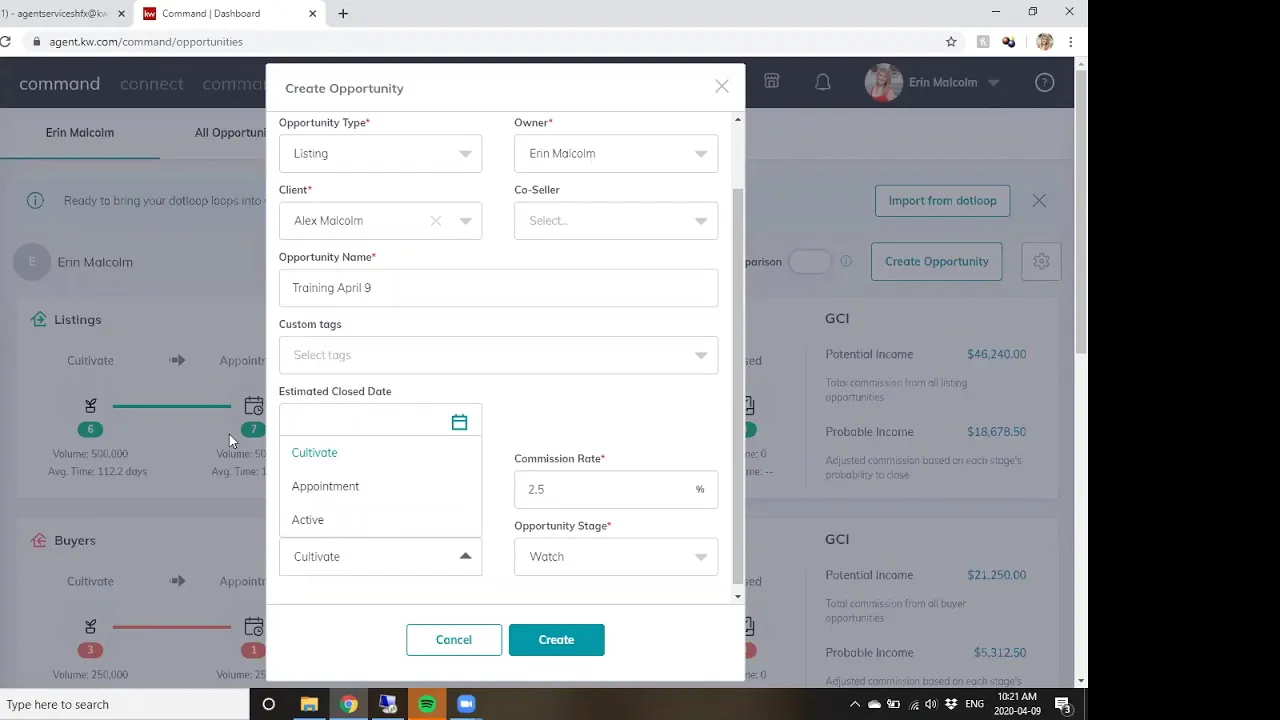Open the calendar picker for Estimated Closed Date

click(459, 422)
